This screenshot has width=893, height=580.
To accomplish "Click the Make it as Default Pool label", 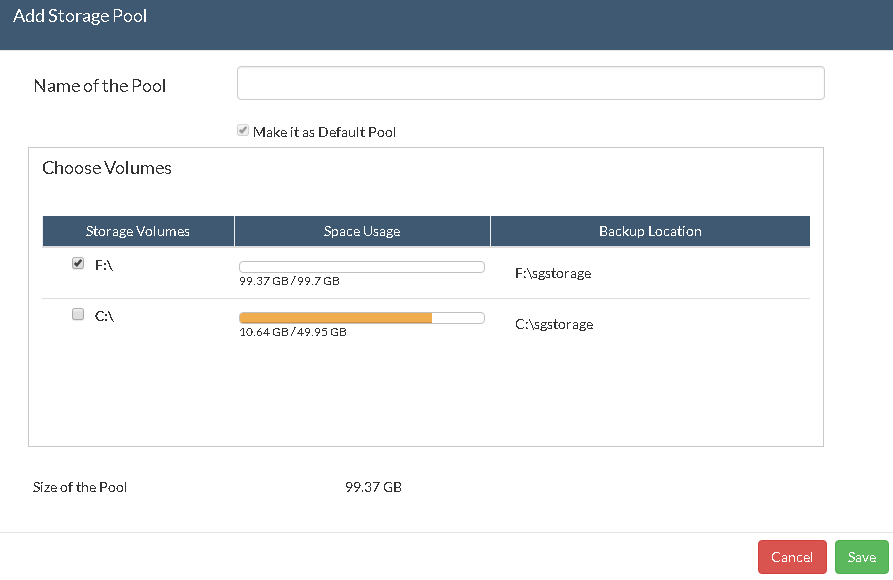I will tap(324, 132).
